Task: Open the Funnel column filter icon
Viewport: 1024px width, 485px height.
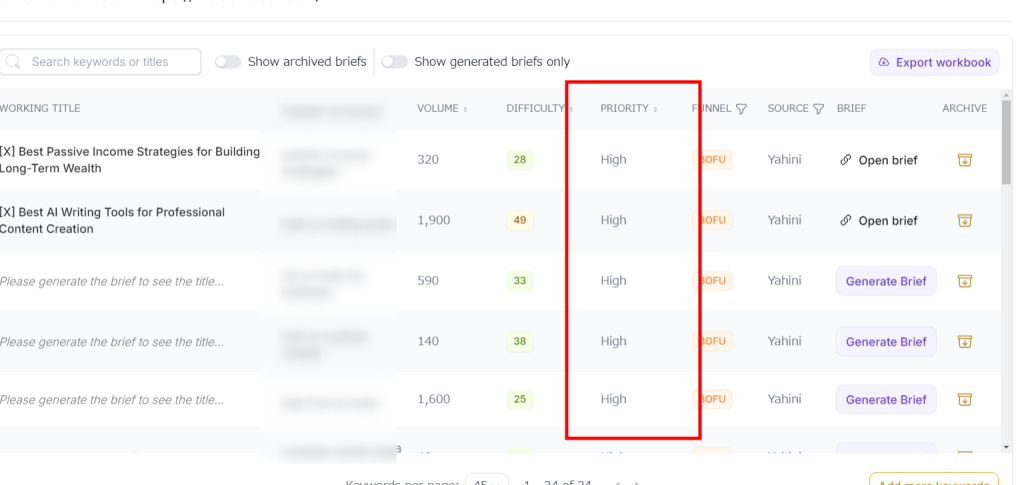Action: pos(741,109)
